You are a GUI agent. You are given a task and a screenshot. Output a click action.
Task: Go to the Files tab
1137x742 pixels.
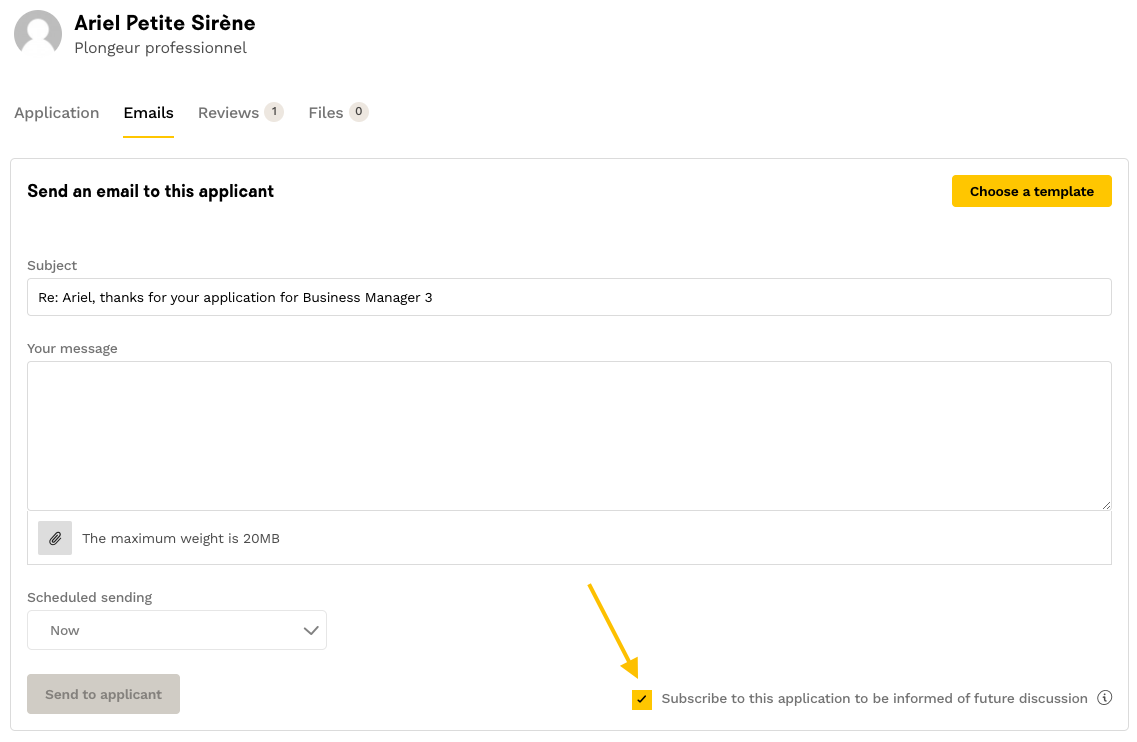coord(325,113)
